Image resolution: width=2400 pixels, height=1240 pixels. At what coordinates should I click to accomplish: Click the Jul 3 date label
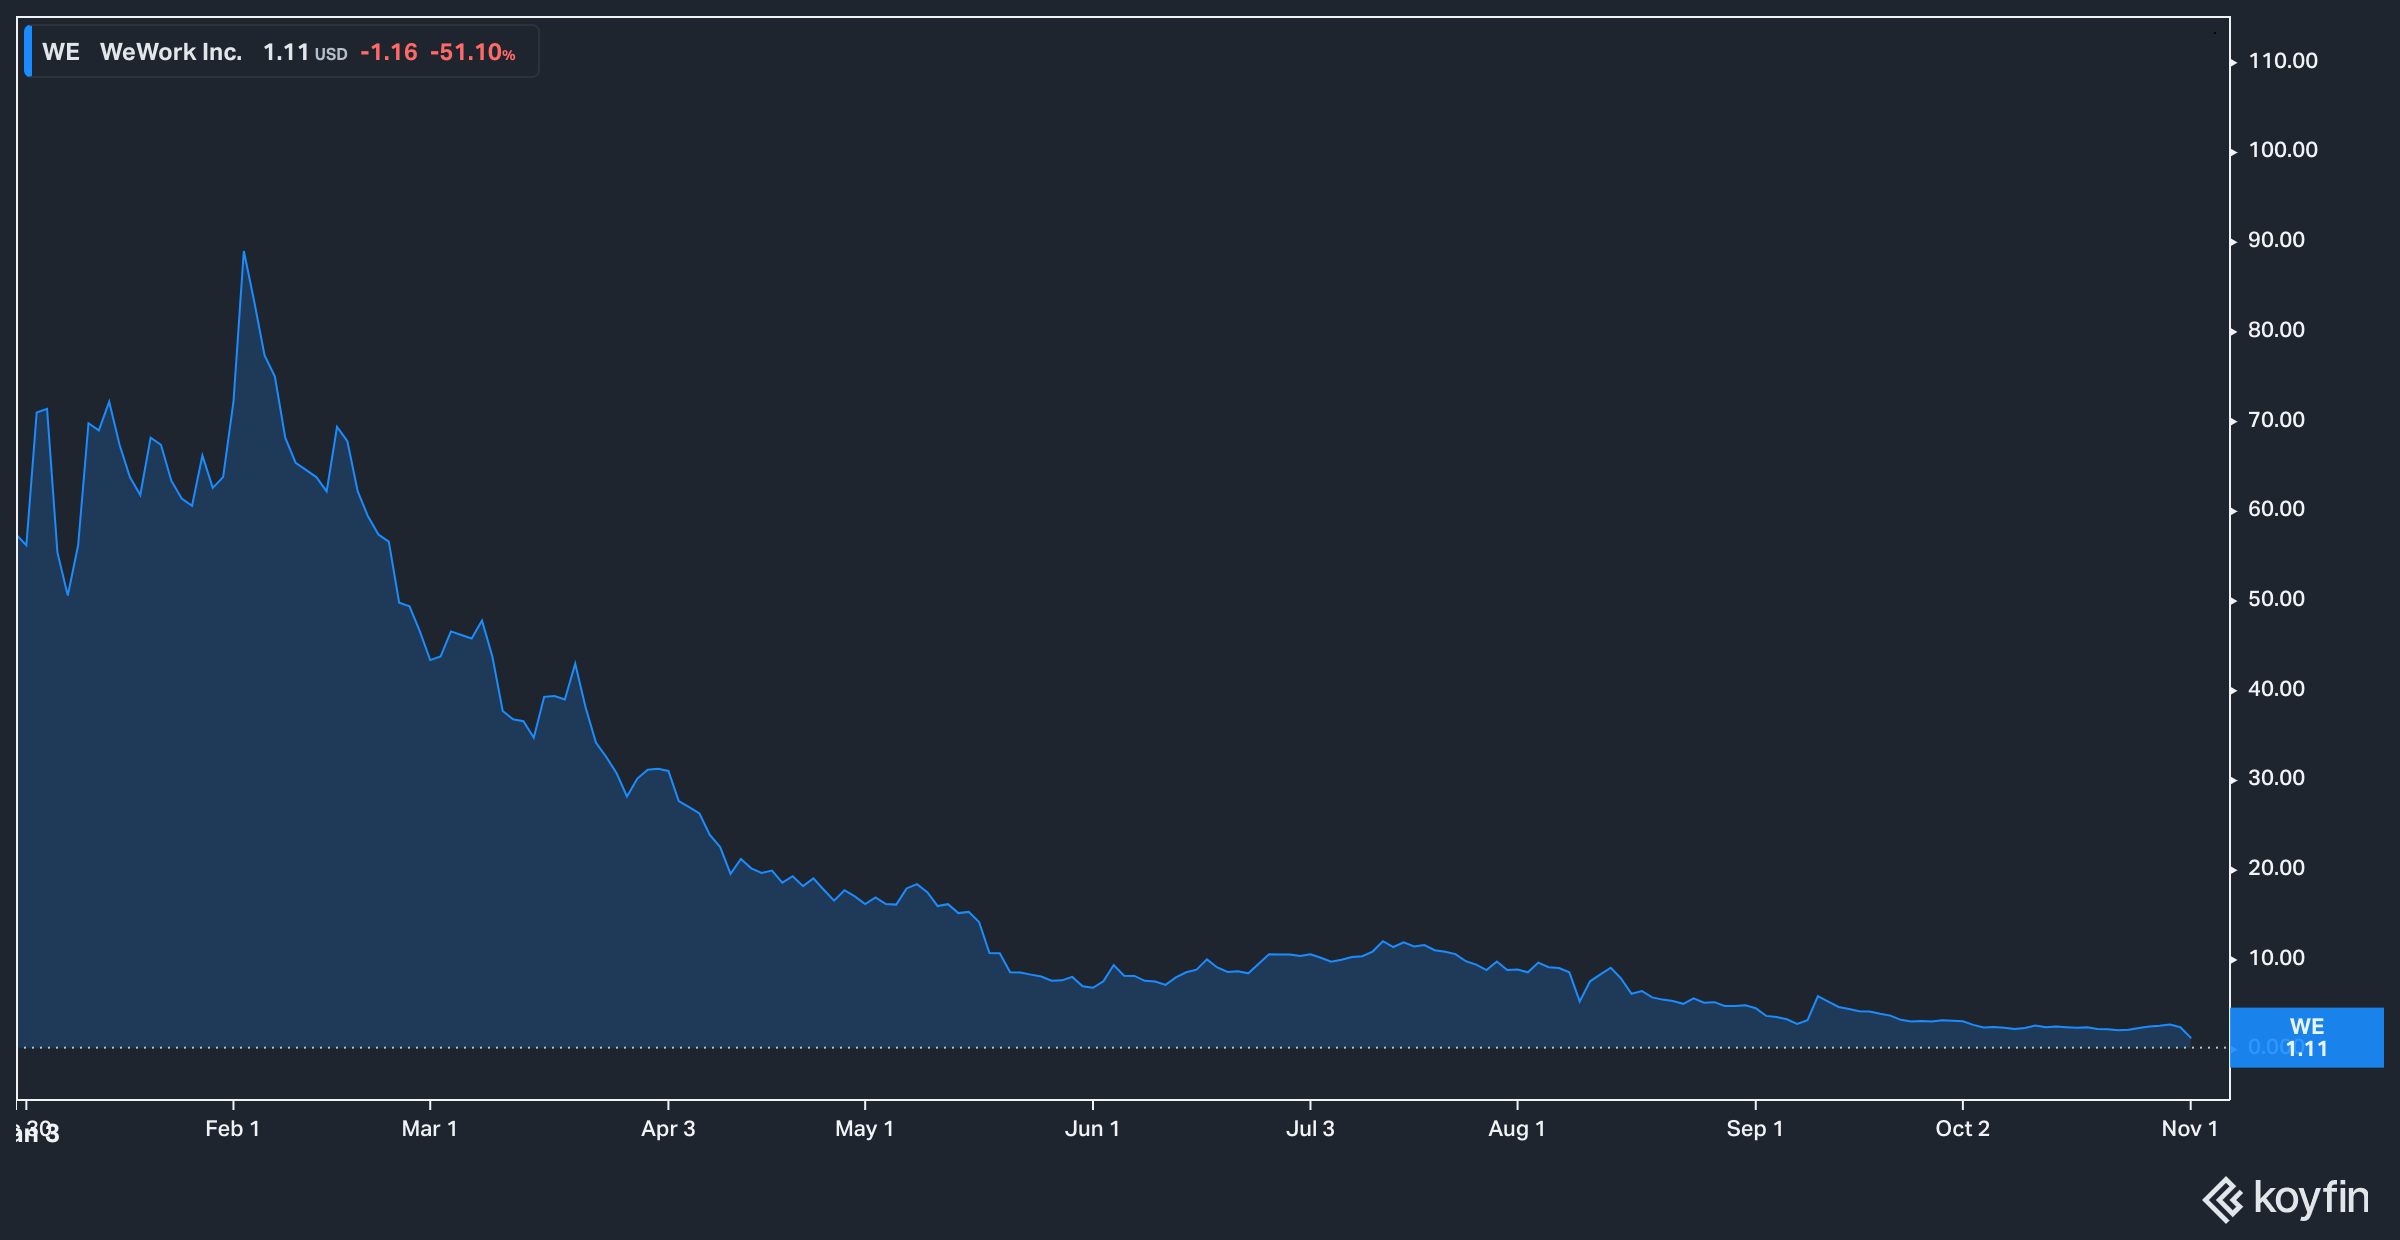1310,1129
